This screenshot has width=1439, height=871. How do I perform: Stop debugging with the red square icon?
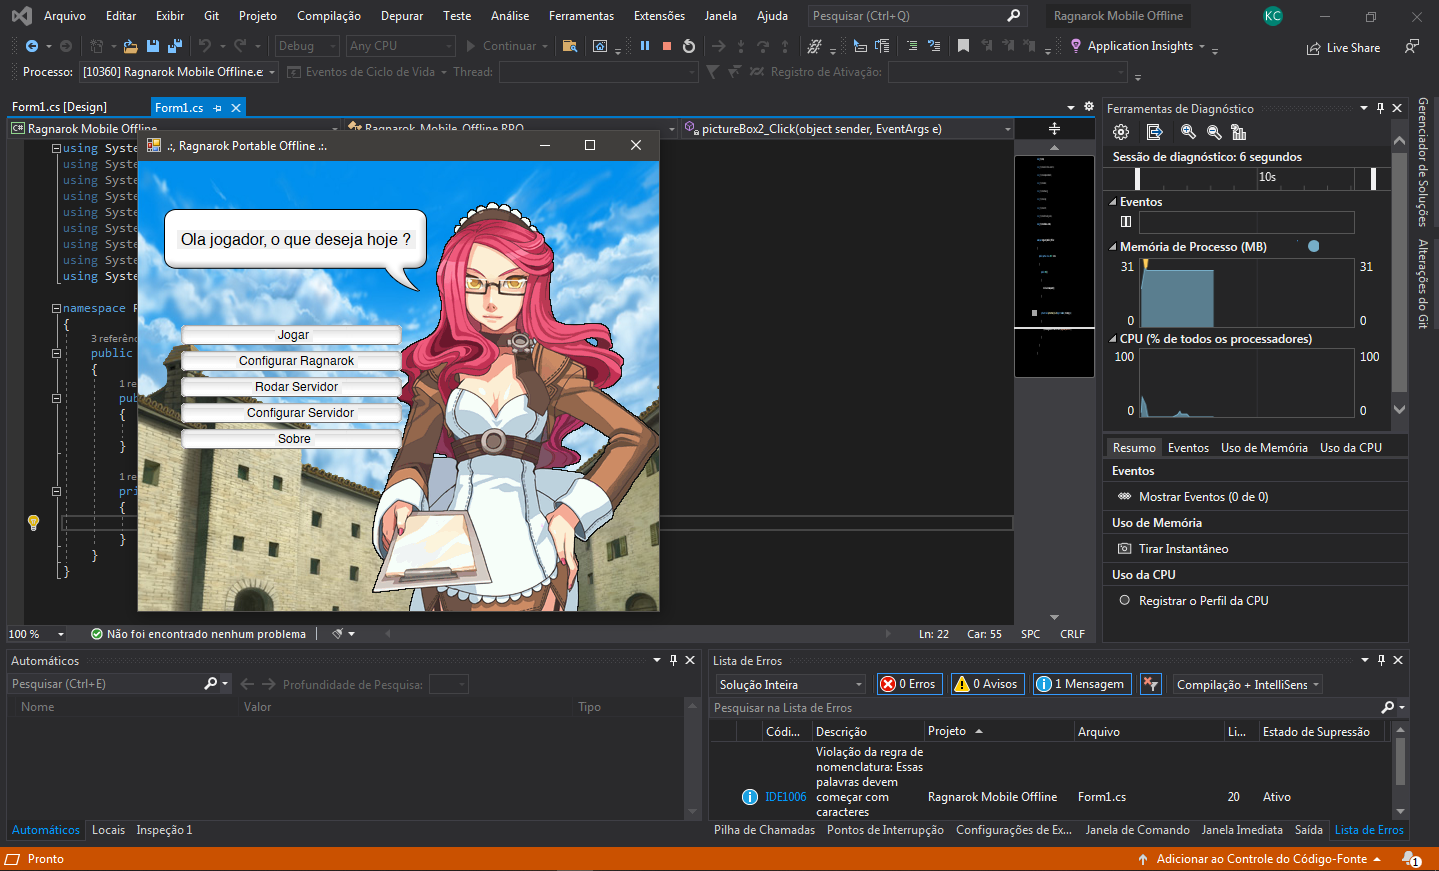click(x=667, y=46)
